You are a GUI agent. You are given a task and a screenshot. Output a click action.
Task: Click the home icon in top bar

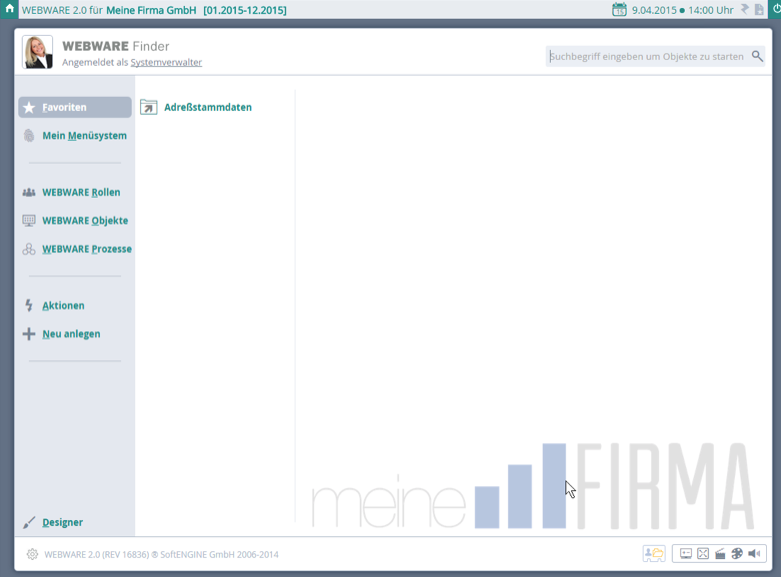point(9,9)
